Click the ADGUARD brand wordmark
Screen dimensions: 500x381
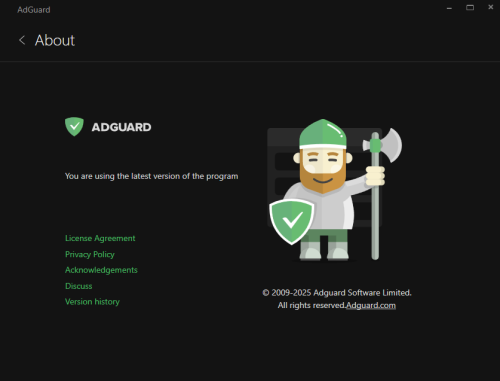[x=121, y=127]
